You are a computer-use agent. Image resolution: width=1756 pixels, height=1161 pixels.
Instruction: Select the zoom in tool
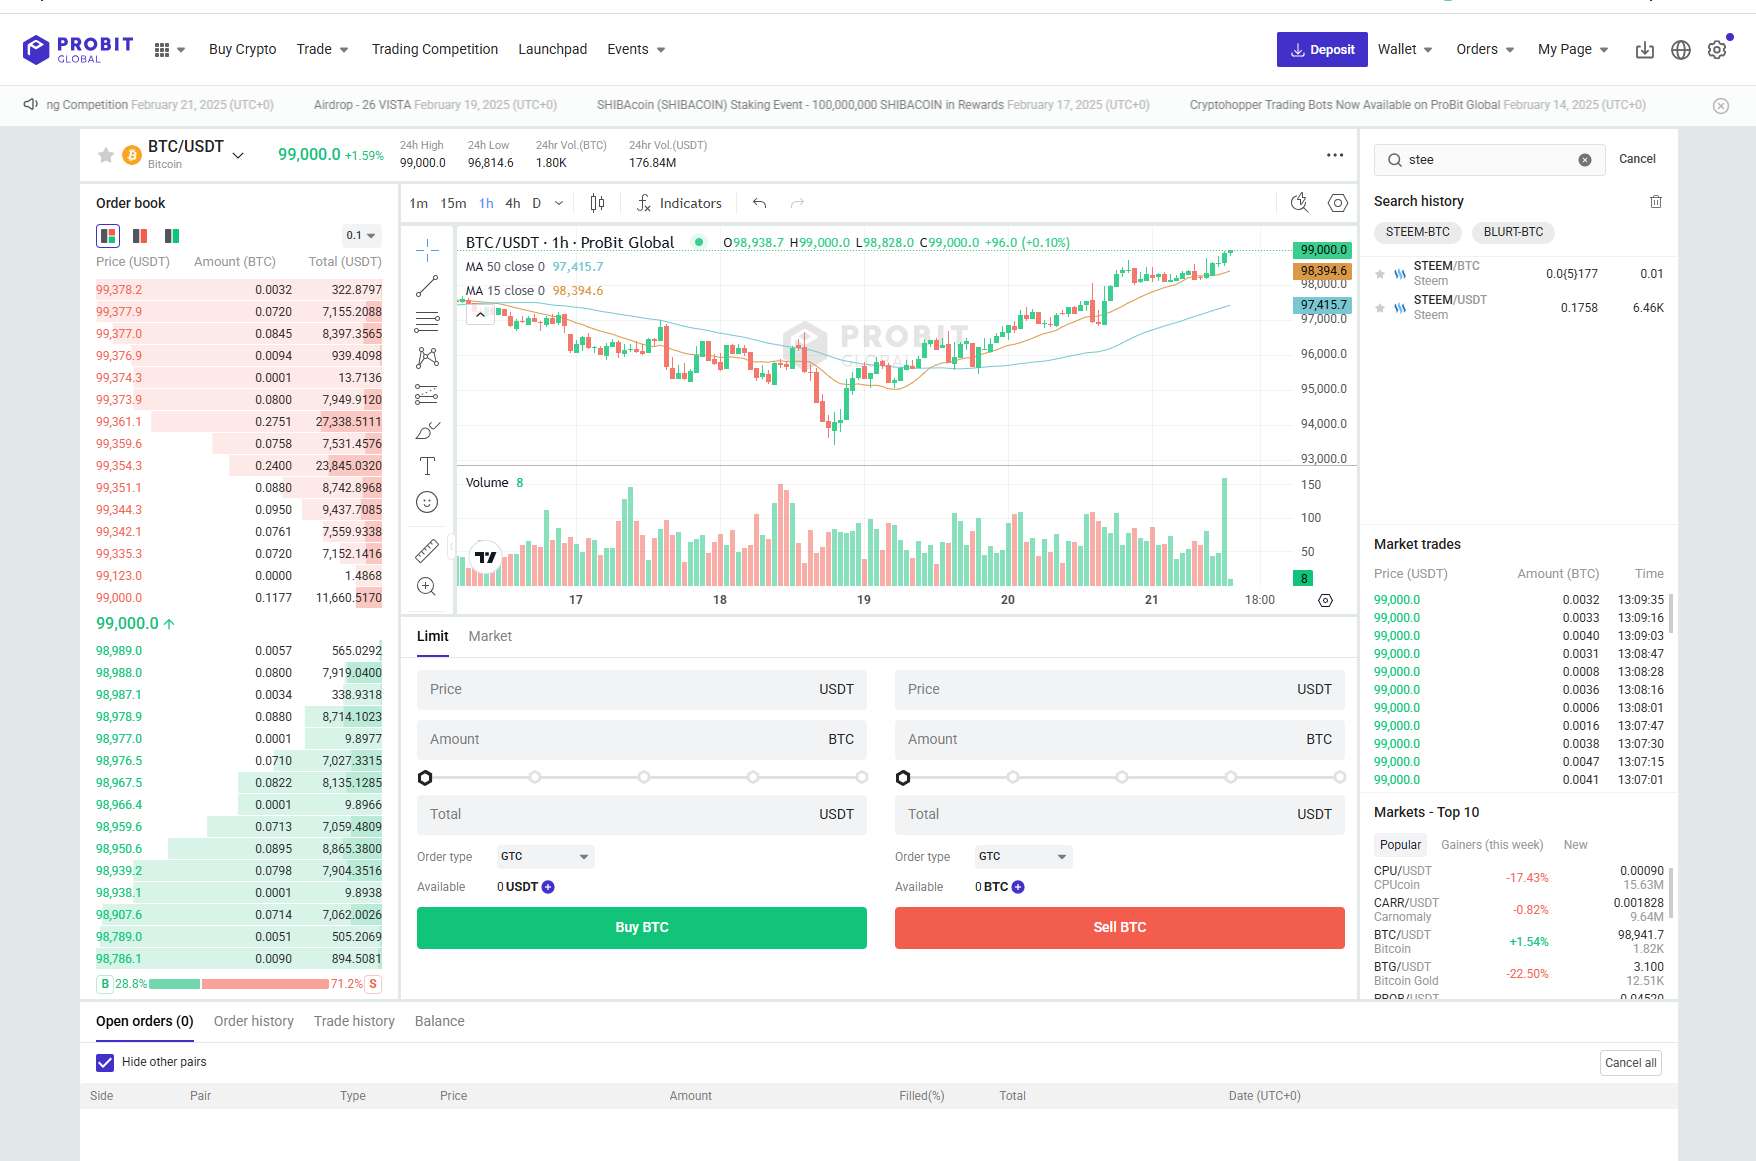click(x=427, y=586)
